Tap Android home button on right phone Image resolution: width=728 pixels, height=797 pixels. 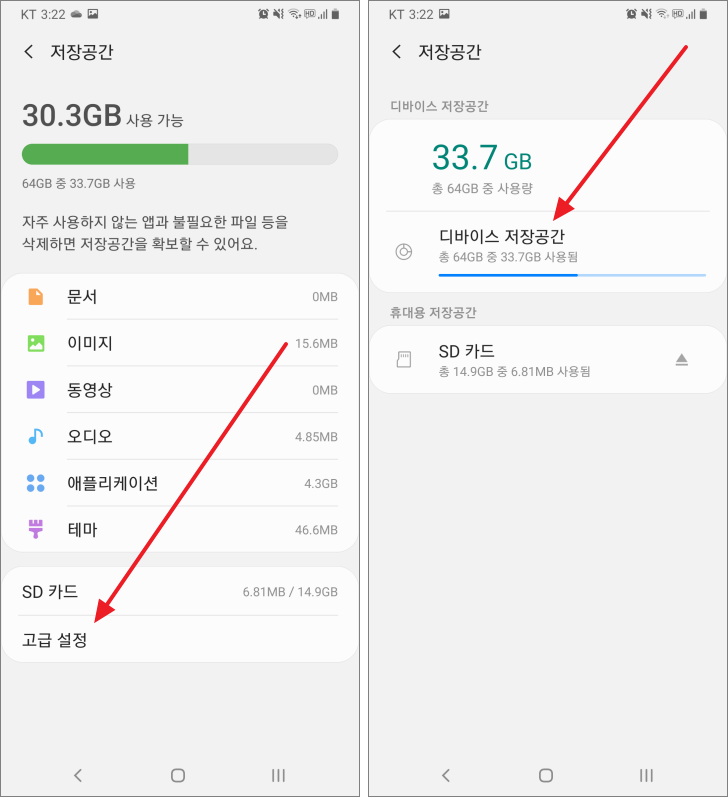coord(546,775)
